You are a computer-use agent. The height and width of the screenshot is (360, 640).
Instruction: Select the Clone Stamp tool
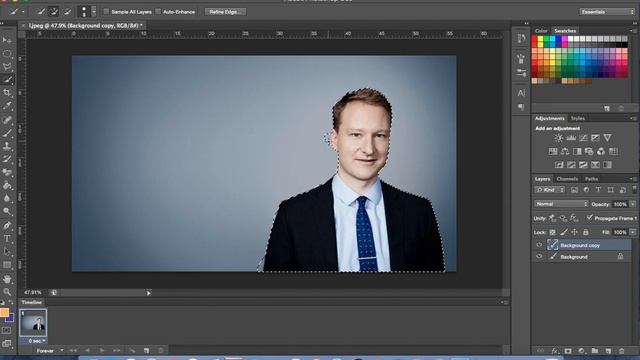(7, 146)
